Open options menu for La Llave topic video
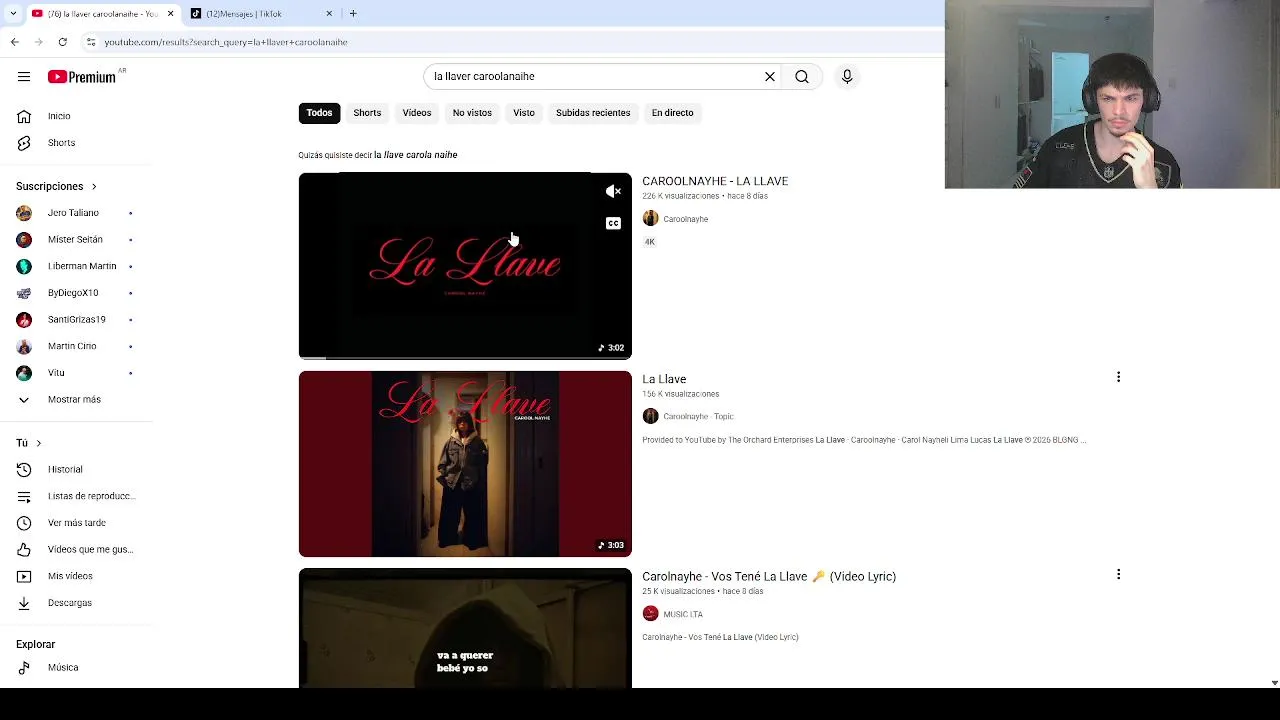 click(1118, 377)
